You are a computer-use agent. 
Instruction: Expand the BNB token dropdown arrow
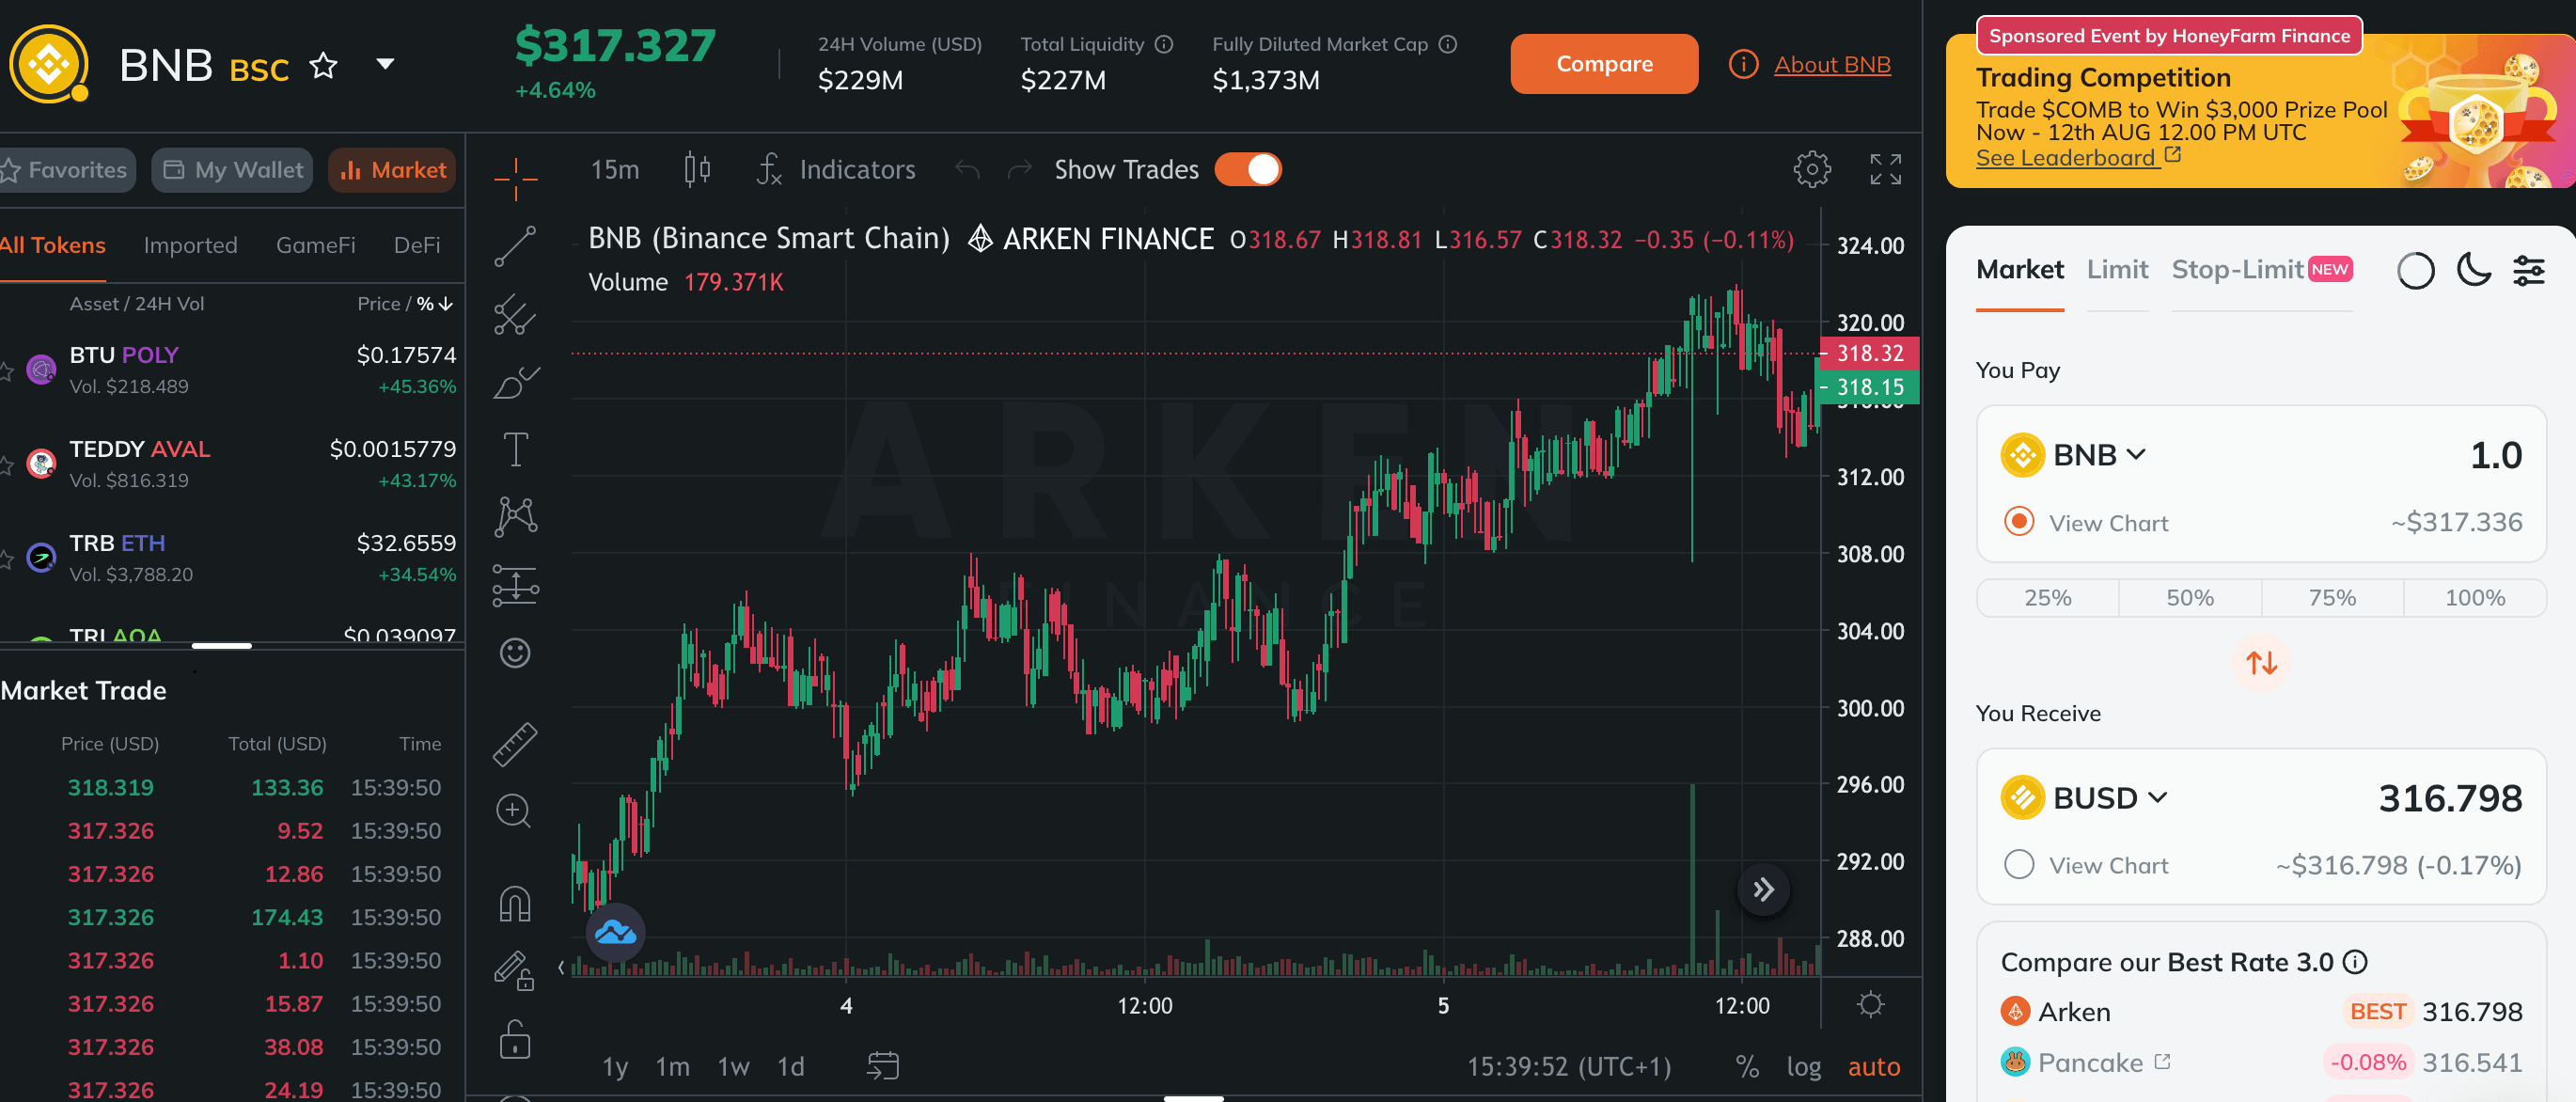pyautogui.click(x=384, y=64)
